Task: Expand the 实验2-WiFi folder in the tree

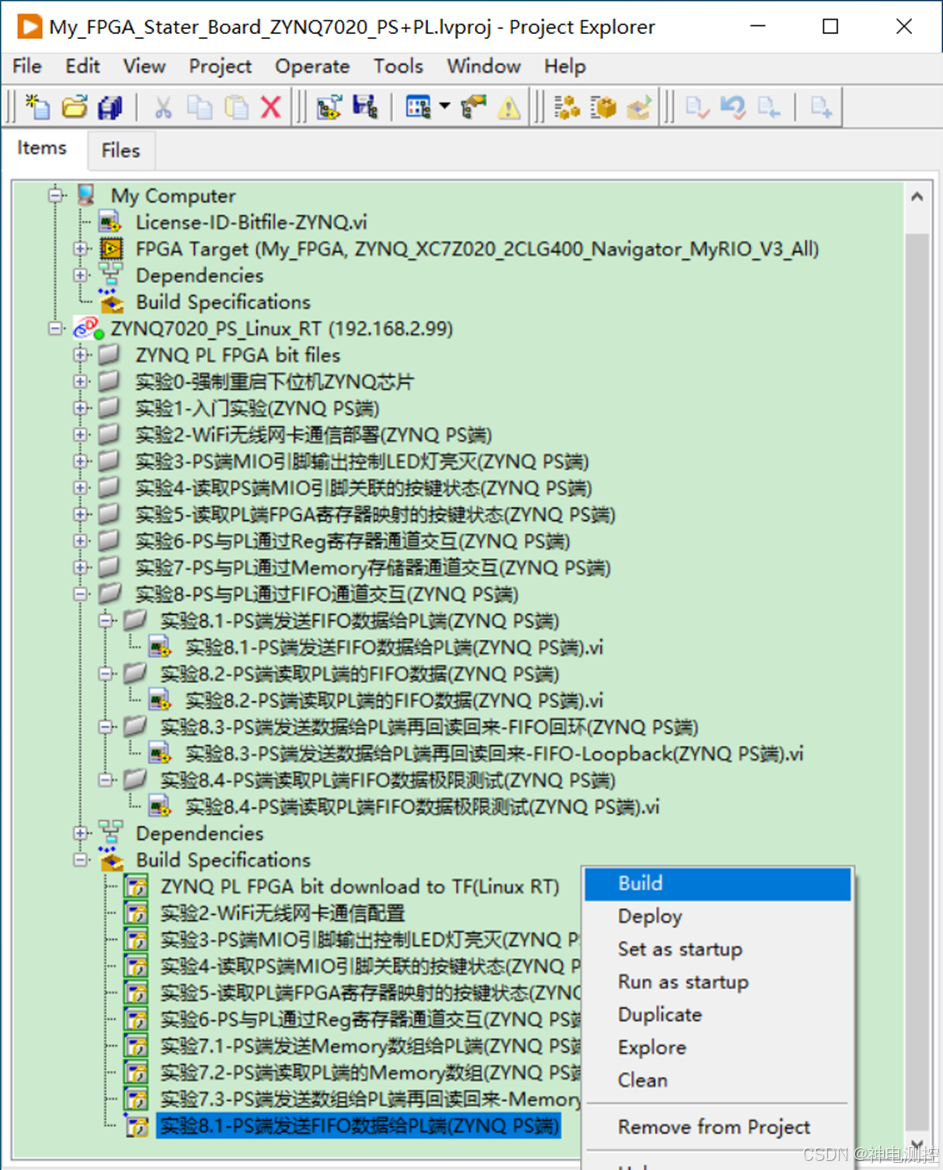Action: pyautogui.click(x=81, y=435)
